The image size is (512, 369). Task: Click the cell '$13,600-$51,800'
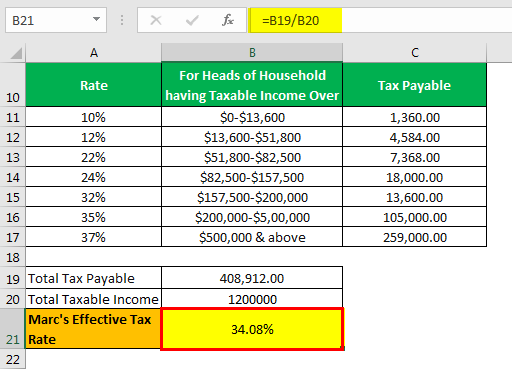point(252,137)
